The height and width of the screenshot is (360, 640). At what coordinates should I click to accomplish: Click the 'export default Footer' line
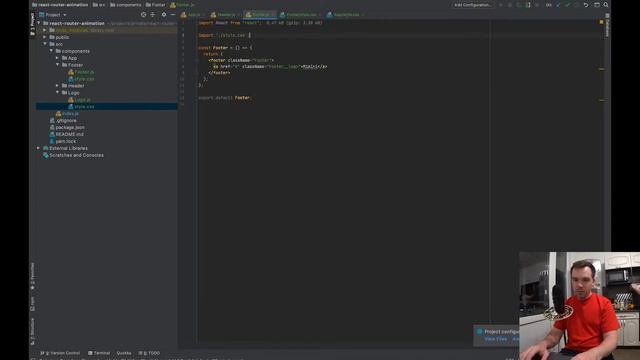point(225,98)
